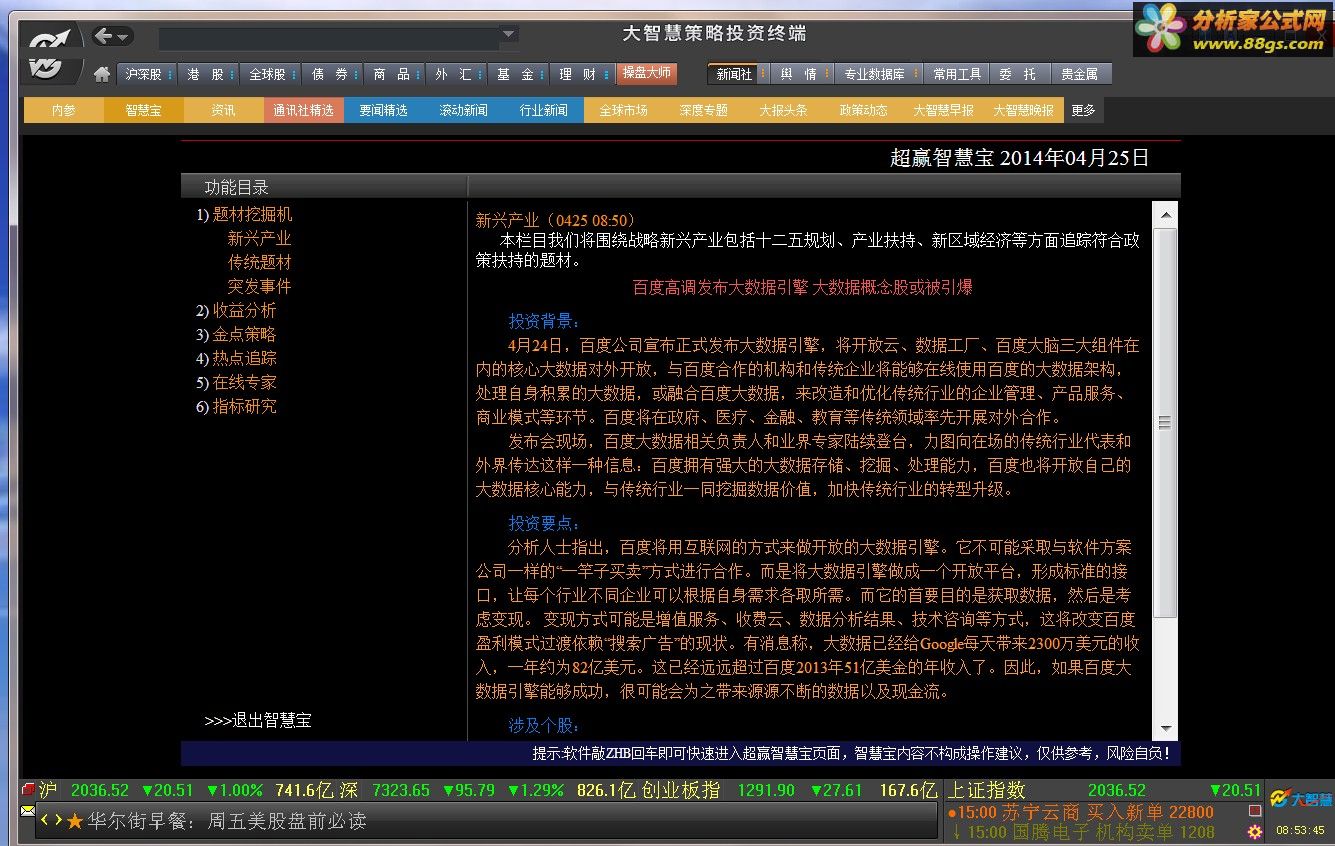Image resolution: width=1335 pixels, height=846 pixels.
Task: Open the dropdown beside the back arrow
Action: click(124, 38)
